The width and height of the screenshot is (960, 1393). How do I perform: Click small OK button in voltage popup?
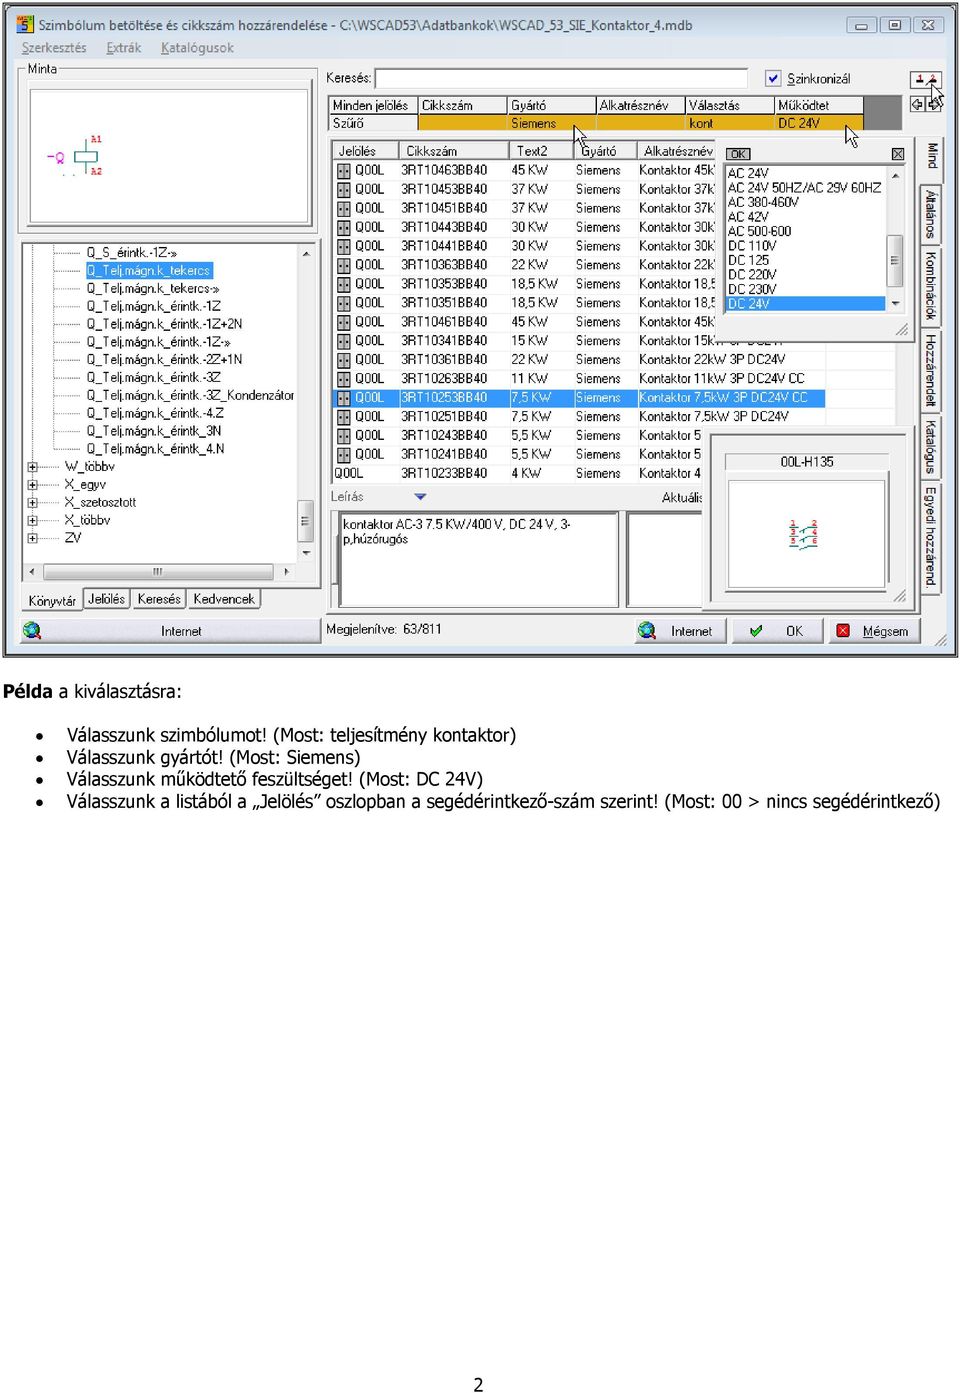738,154
